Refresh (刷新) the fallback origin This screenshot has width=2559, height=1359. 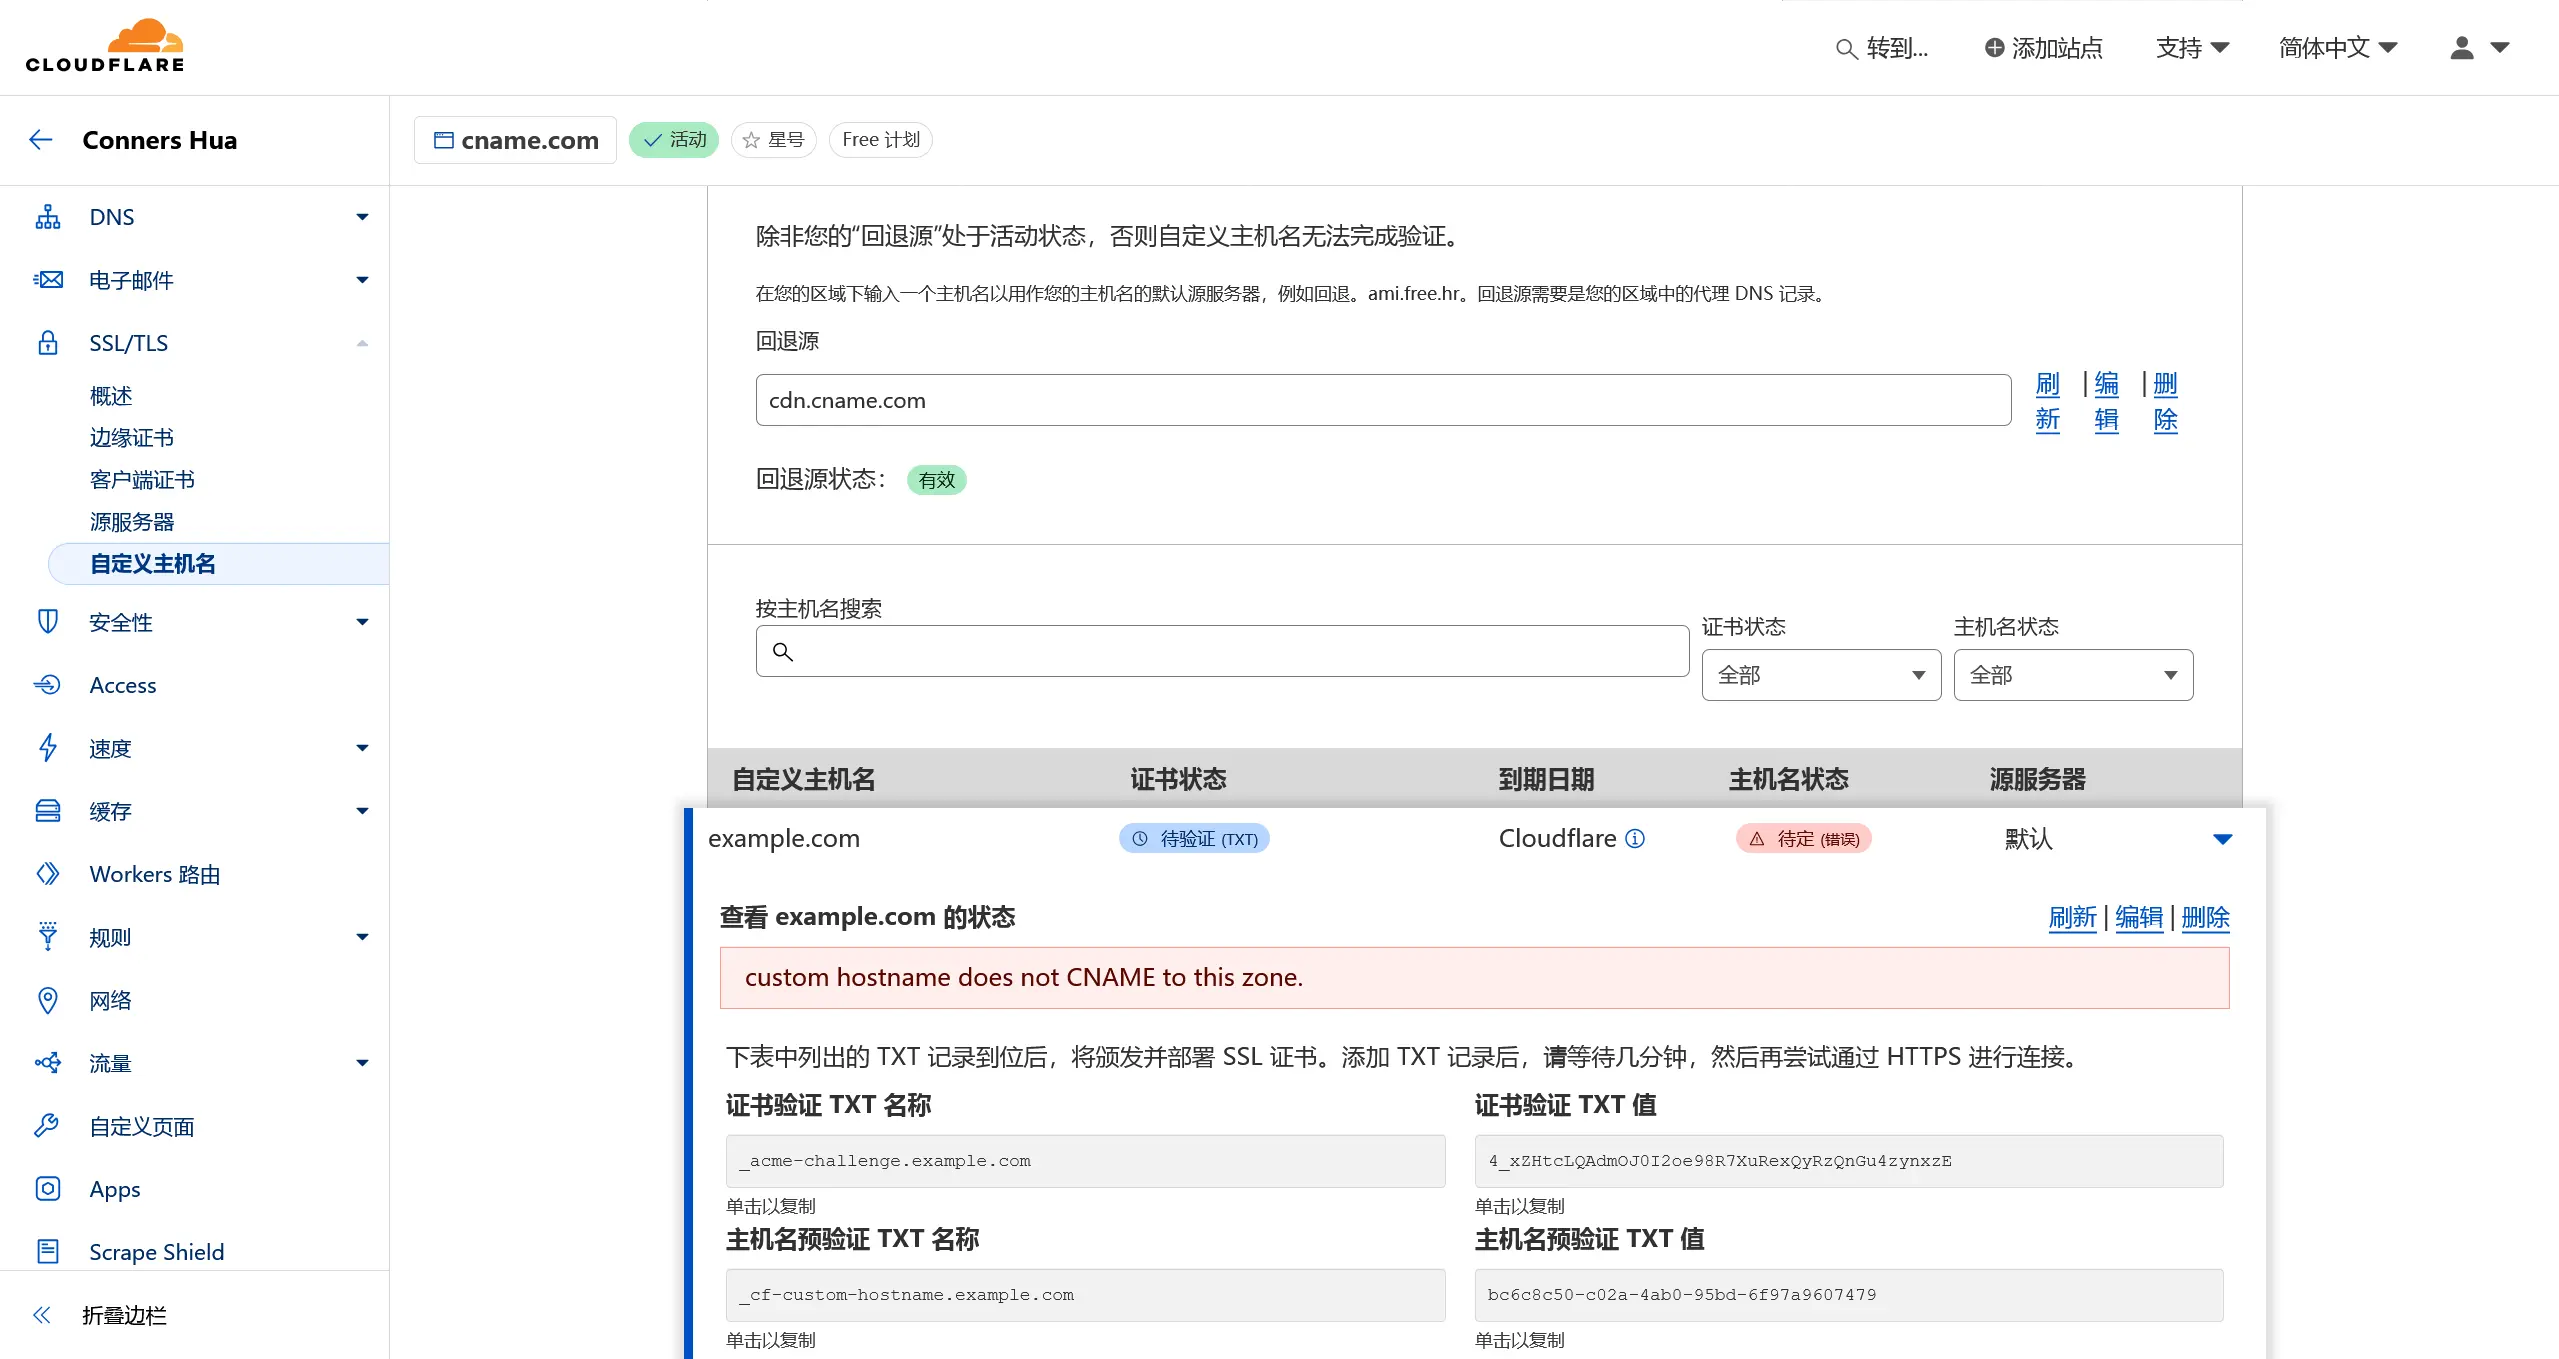2047,401
